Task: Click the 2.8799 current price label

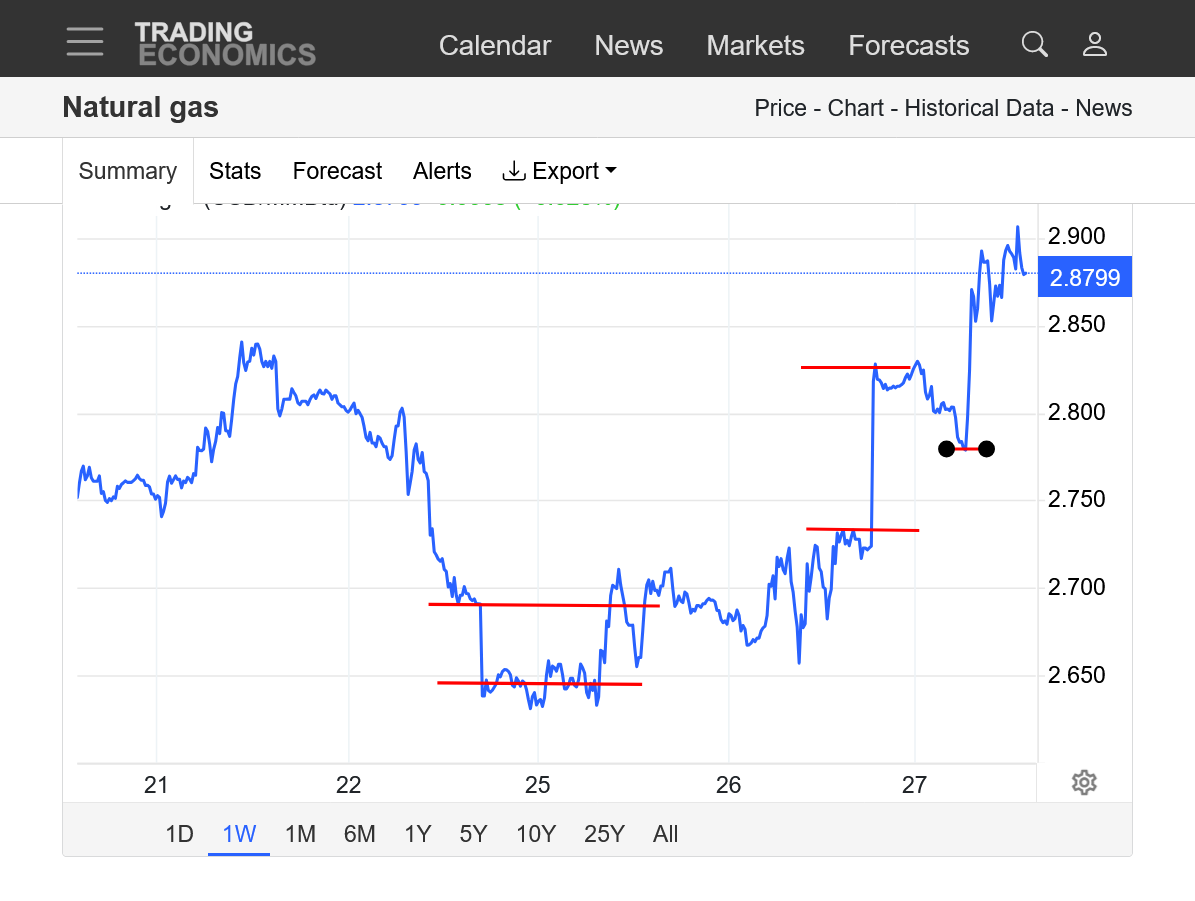Action: tap(1085, 278)
